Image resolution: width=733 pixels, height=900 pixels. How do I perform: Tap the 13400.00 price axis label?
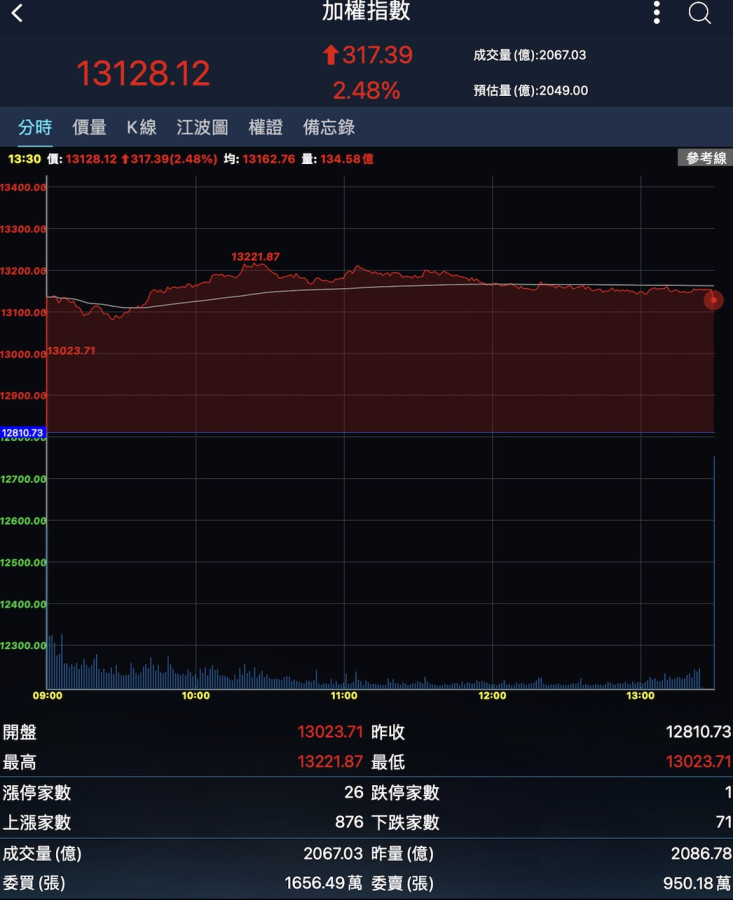[23, 187]
